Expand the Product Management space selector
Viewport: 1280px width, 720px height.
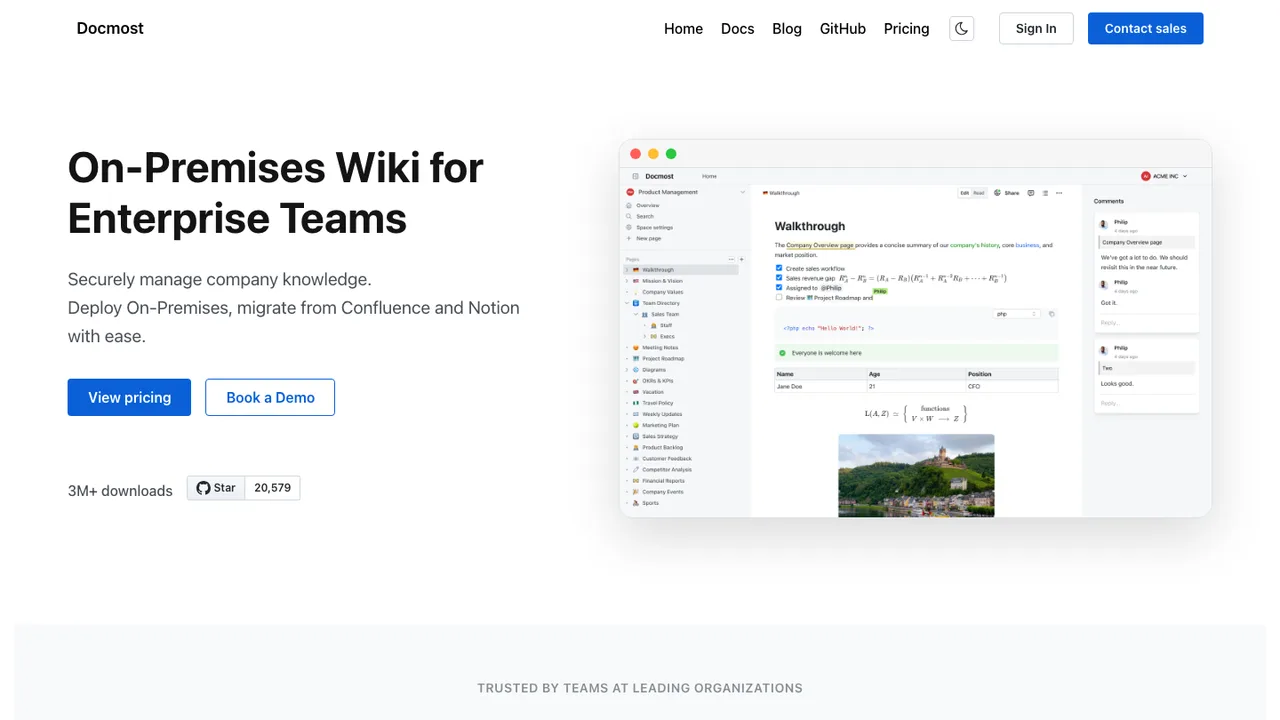coord(686,192)
